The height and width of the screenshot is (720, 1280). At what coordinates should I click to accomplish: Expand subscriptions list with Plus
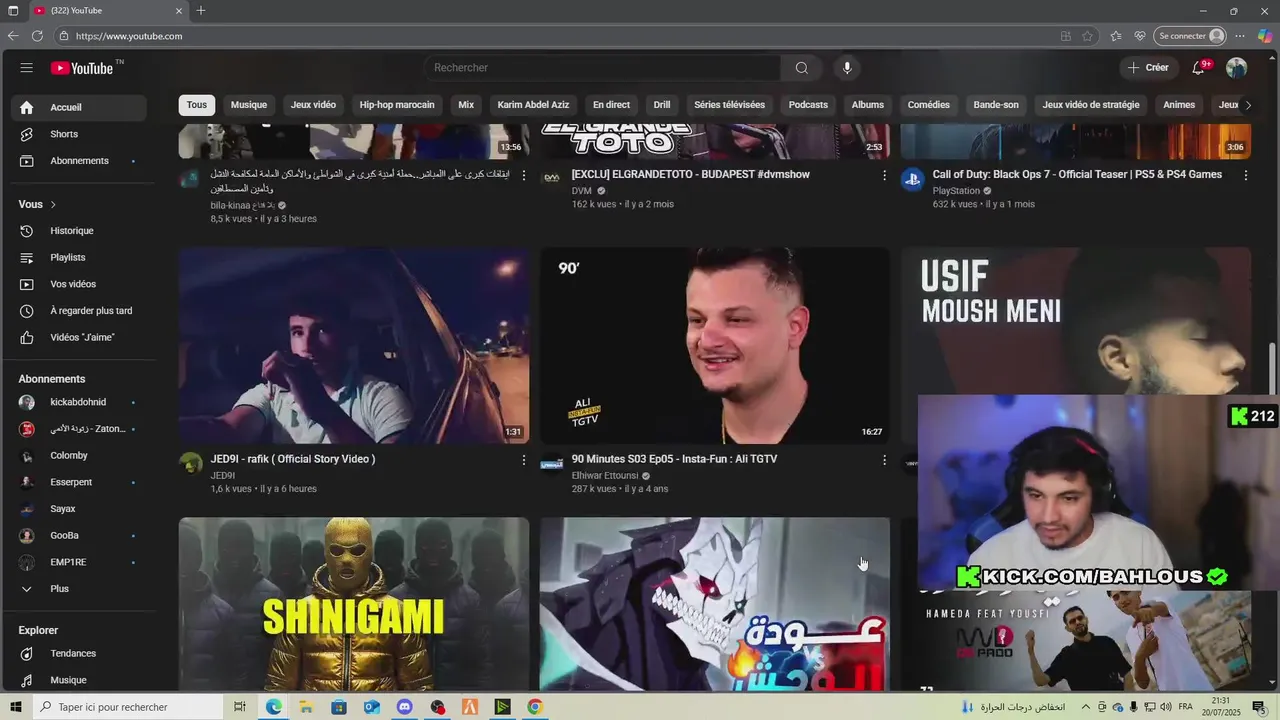coord(79,589)
